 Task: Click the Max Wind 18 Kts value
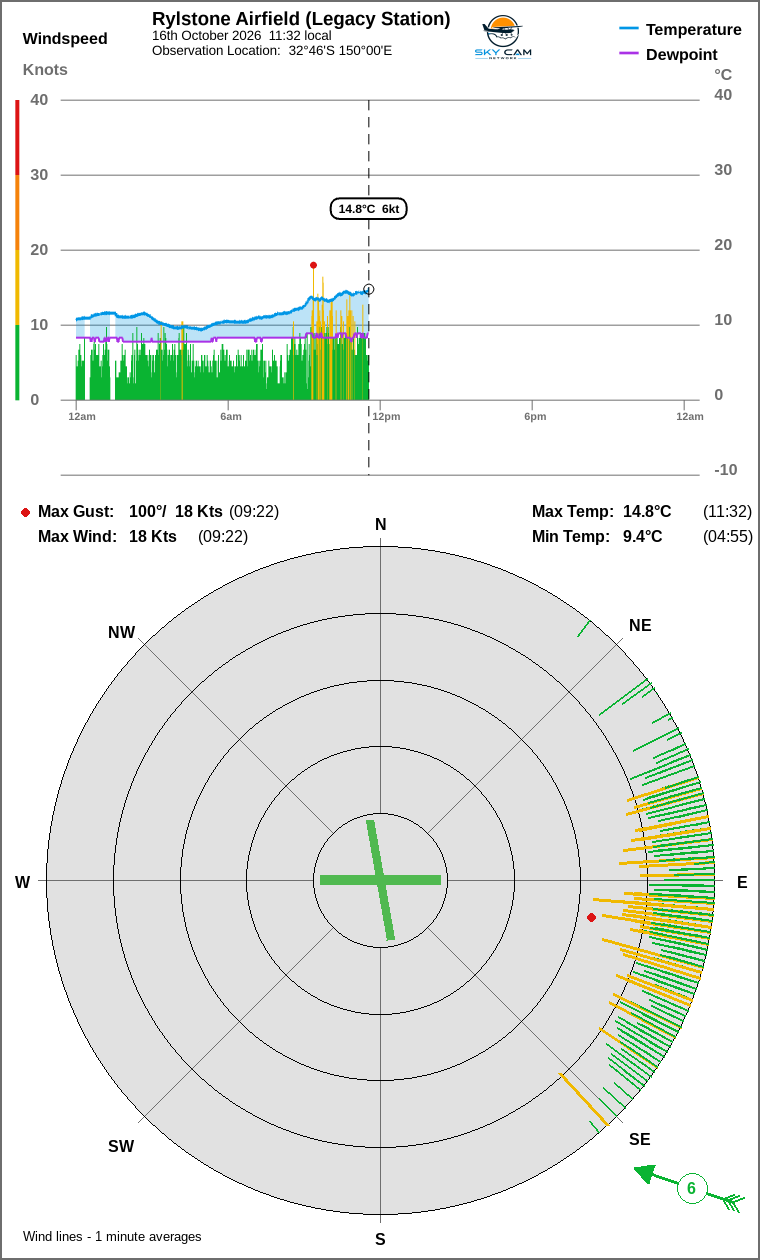153,537
